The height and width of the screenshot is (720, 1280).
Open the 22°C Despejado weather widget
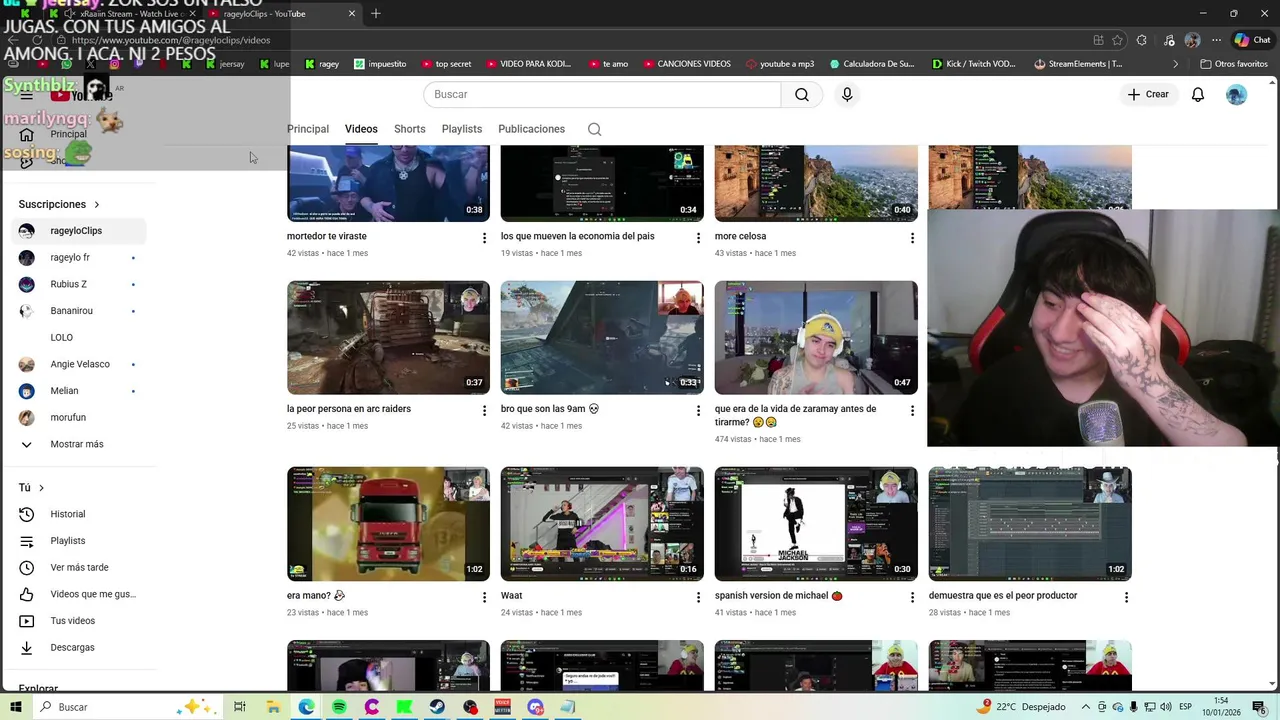(1022, 707)
